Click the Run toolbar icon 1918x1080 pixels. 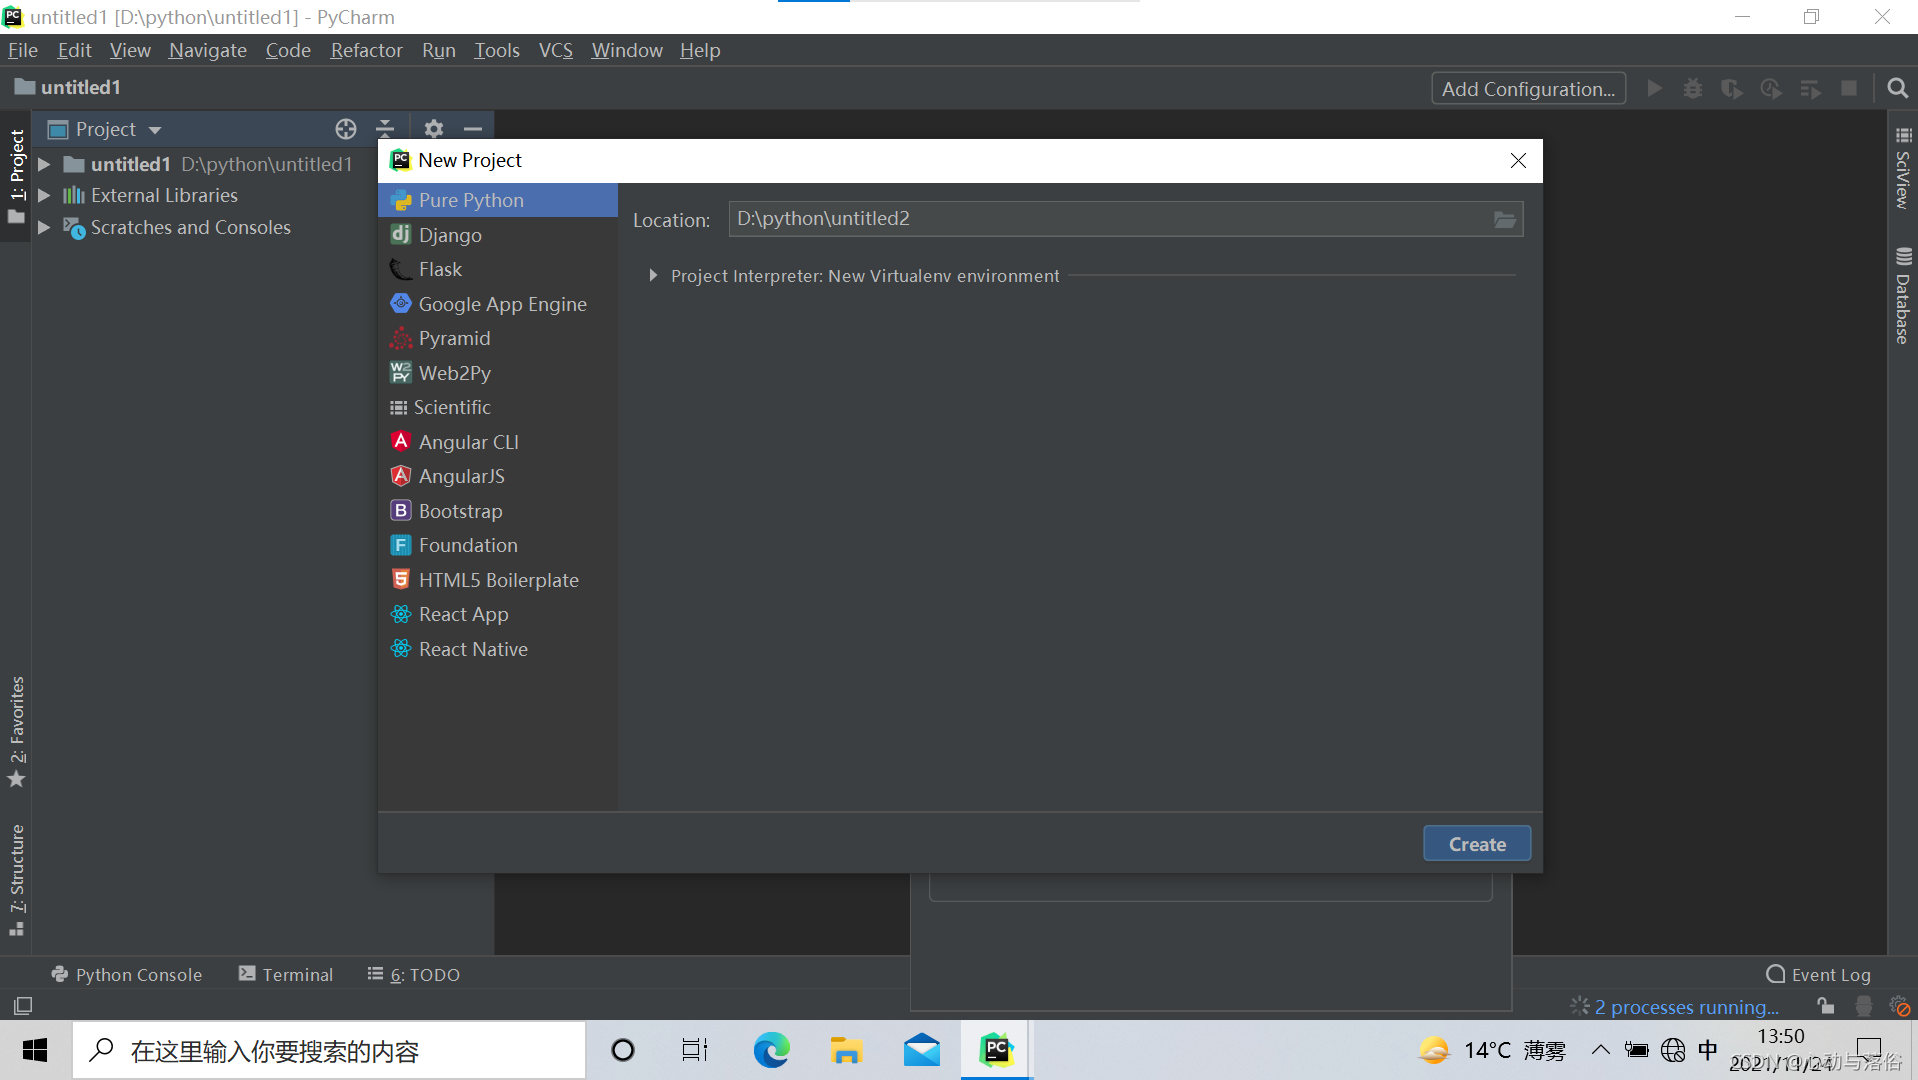pyautogui.click(x=1655, y=89)
